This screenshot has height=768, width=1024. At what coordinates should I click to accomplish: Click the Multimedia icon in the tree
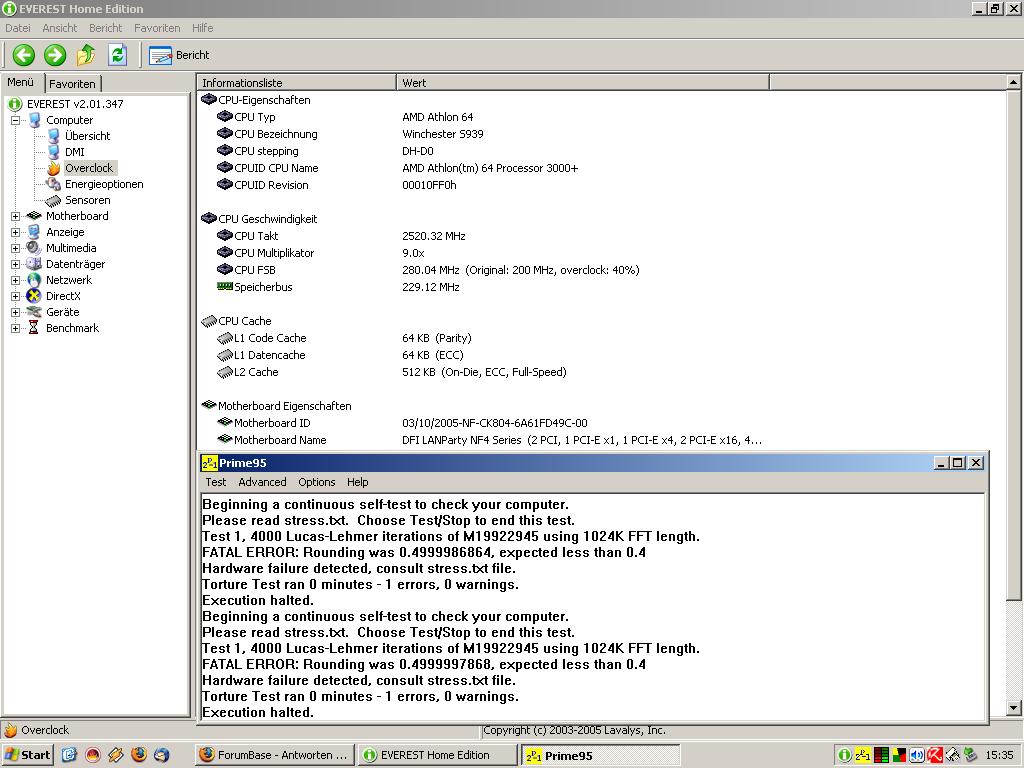(x=34, y=248)
